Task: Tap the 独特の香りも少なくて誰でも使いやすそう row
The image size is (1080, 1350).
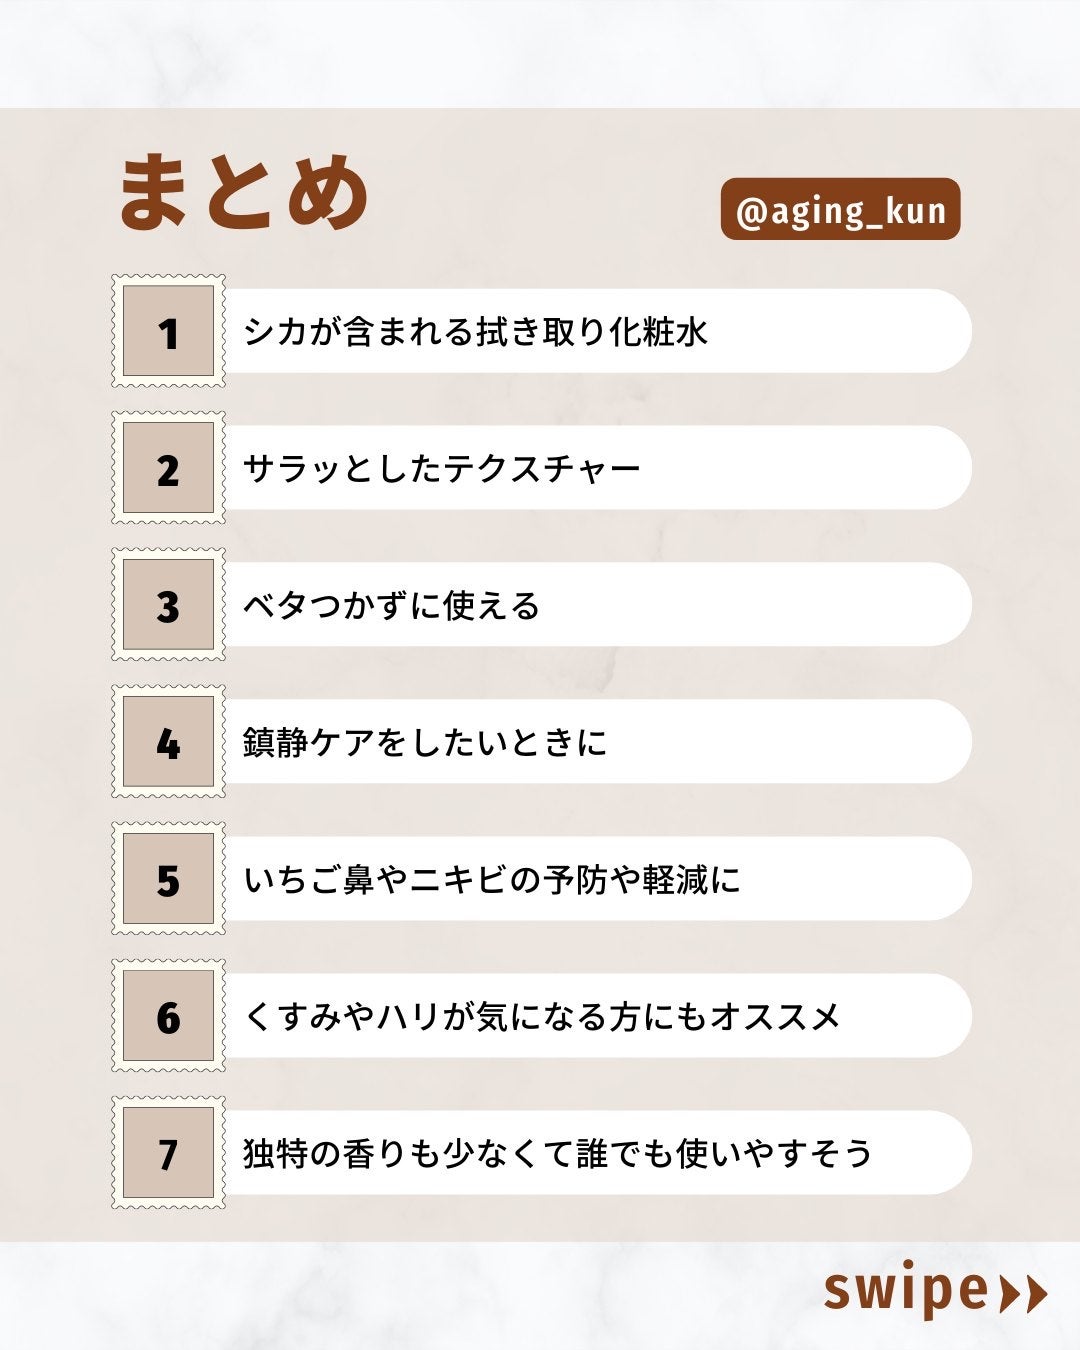Action: 595,1153
